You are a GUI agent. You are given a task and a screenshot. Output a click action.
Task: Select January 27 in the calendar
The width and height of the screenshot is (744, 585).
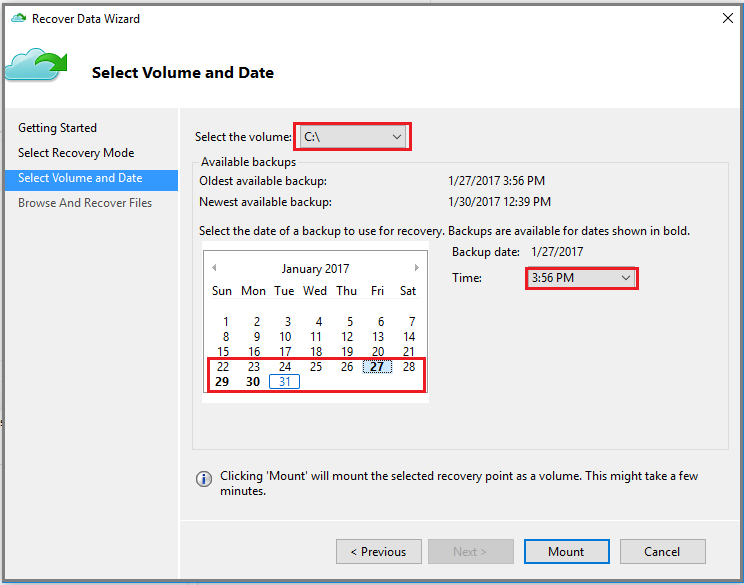(x=377, y=367)
